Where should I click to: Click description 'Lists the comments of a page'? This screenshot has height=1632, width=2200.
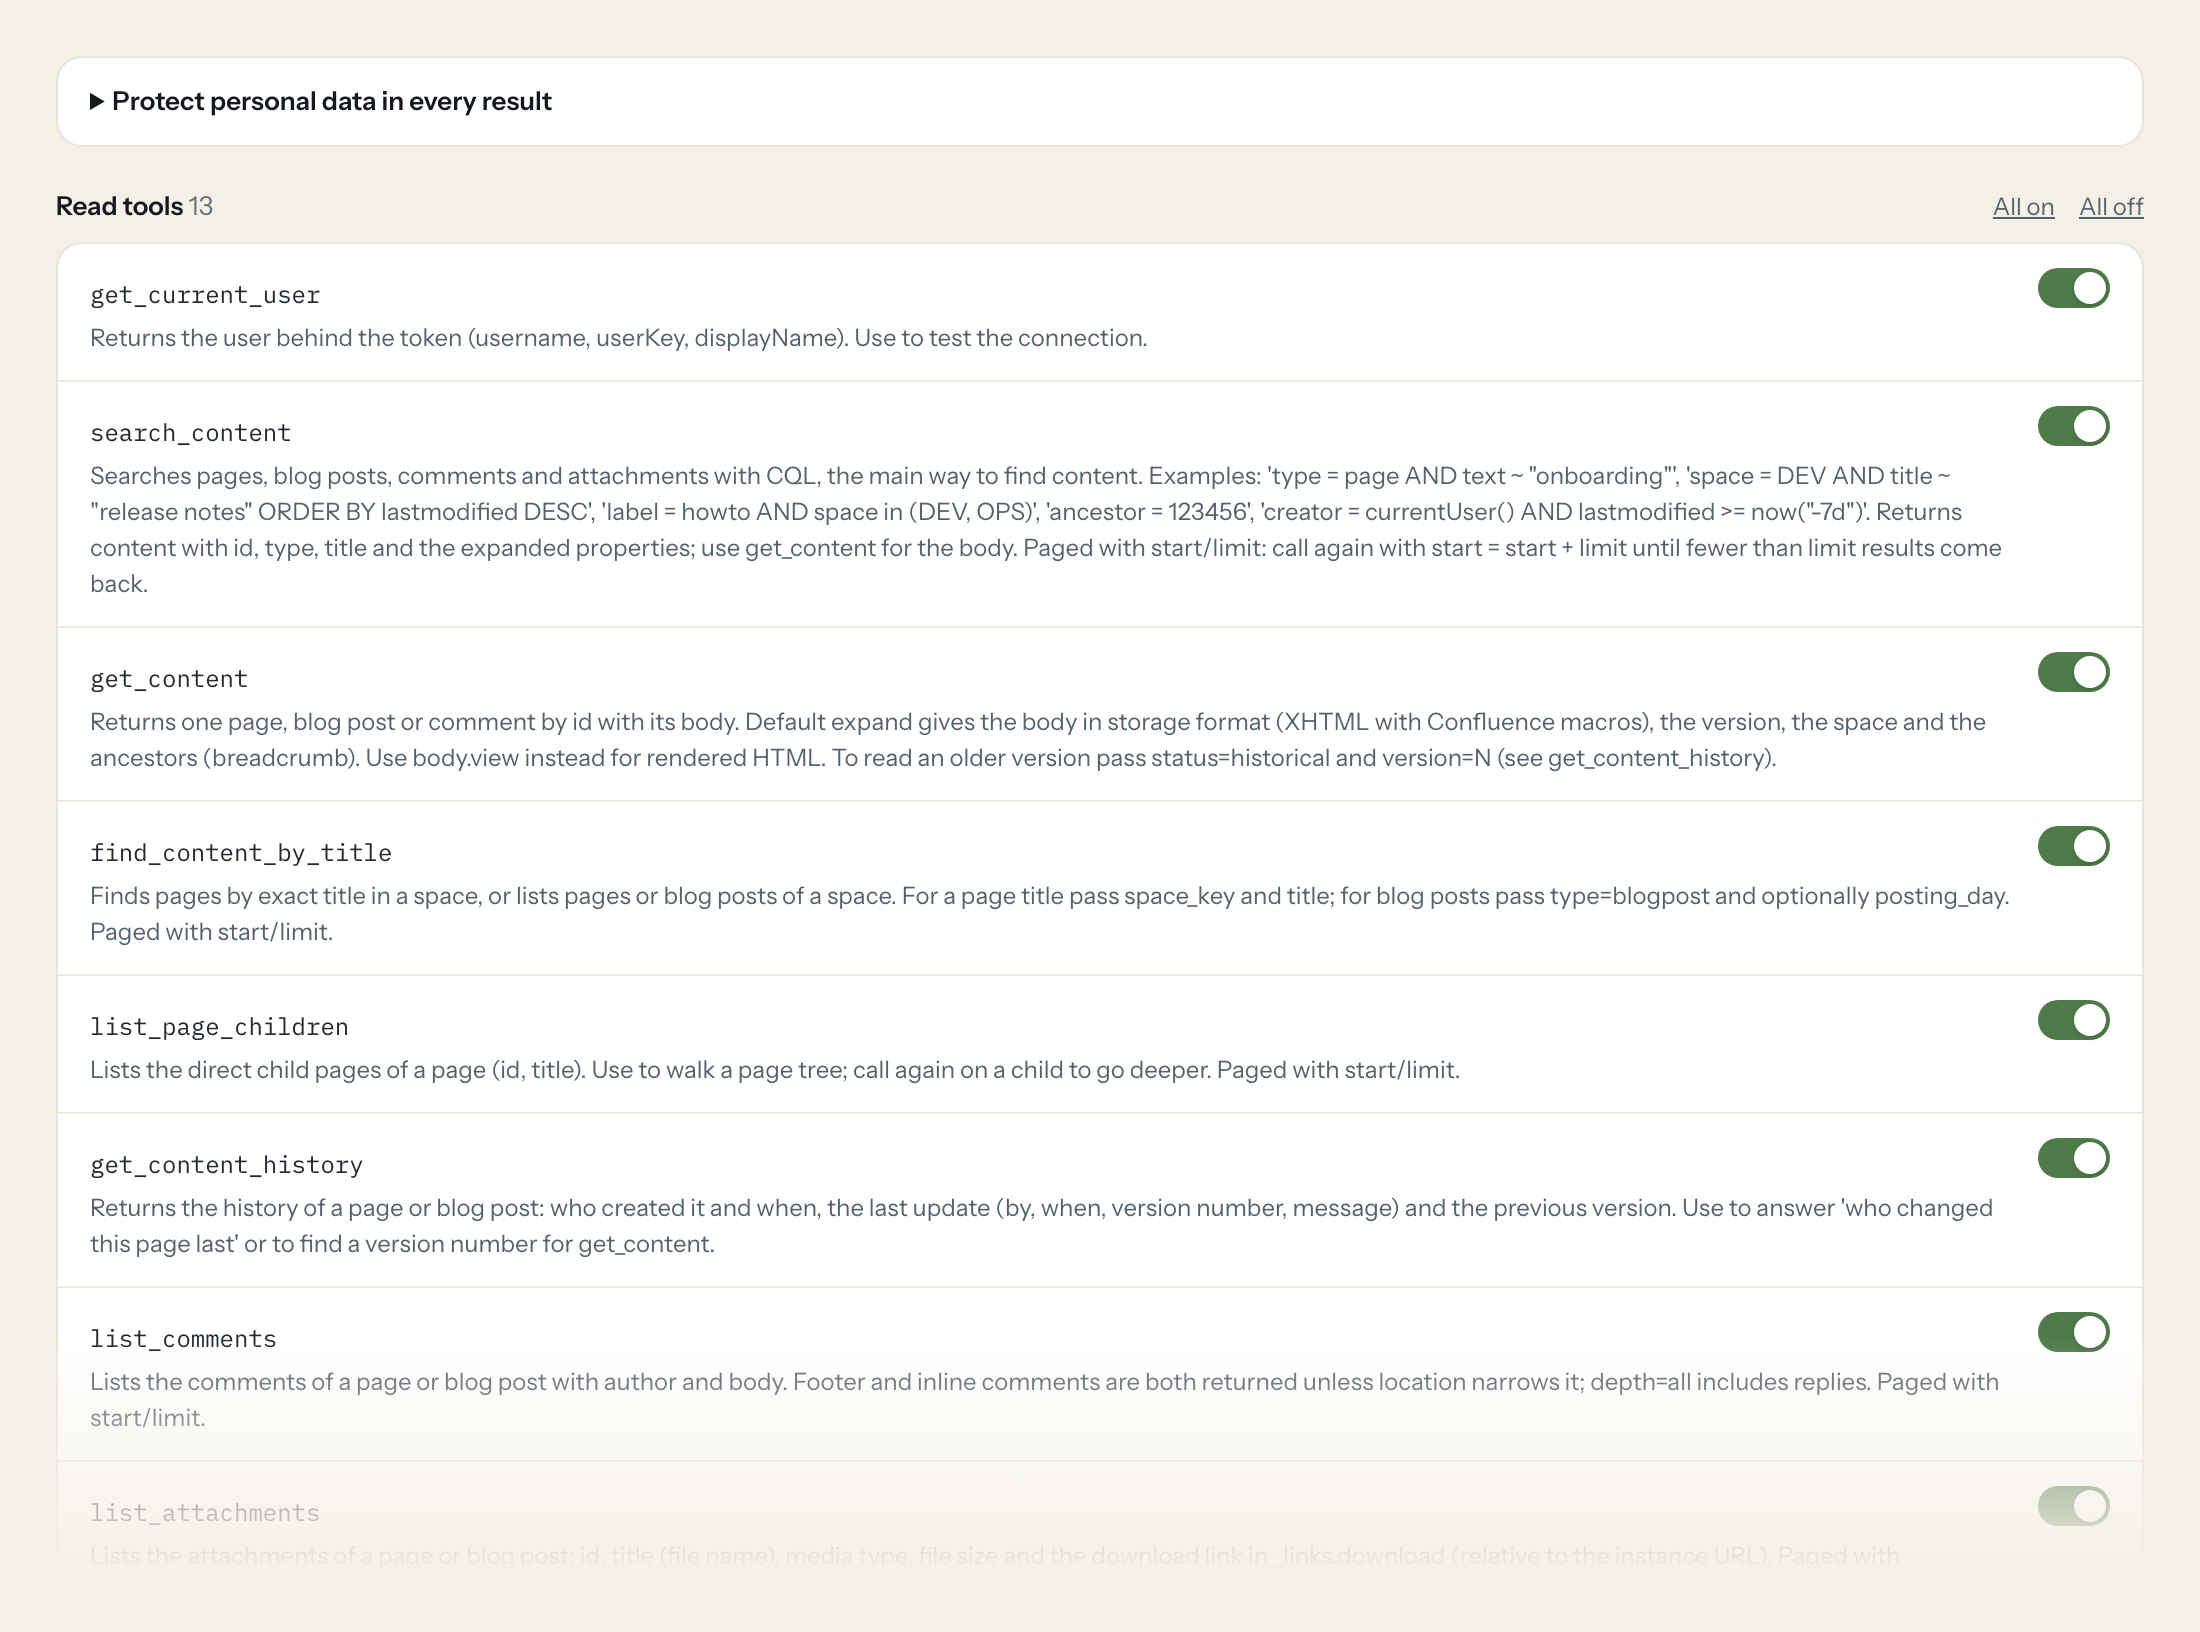[1045, 1400]
